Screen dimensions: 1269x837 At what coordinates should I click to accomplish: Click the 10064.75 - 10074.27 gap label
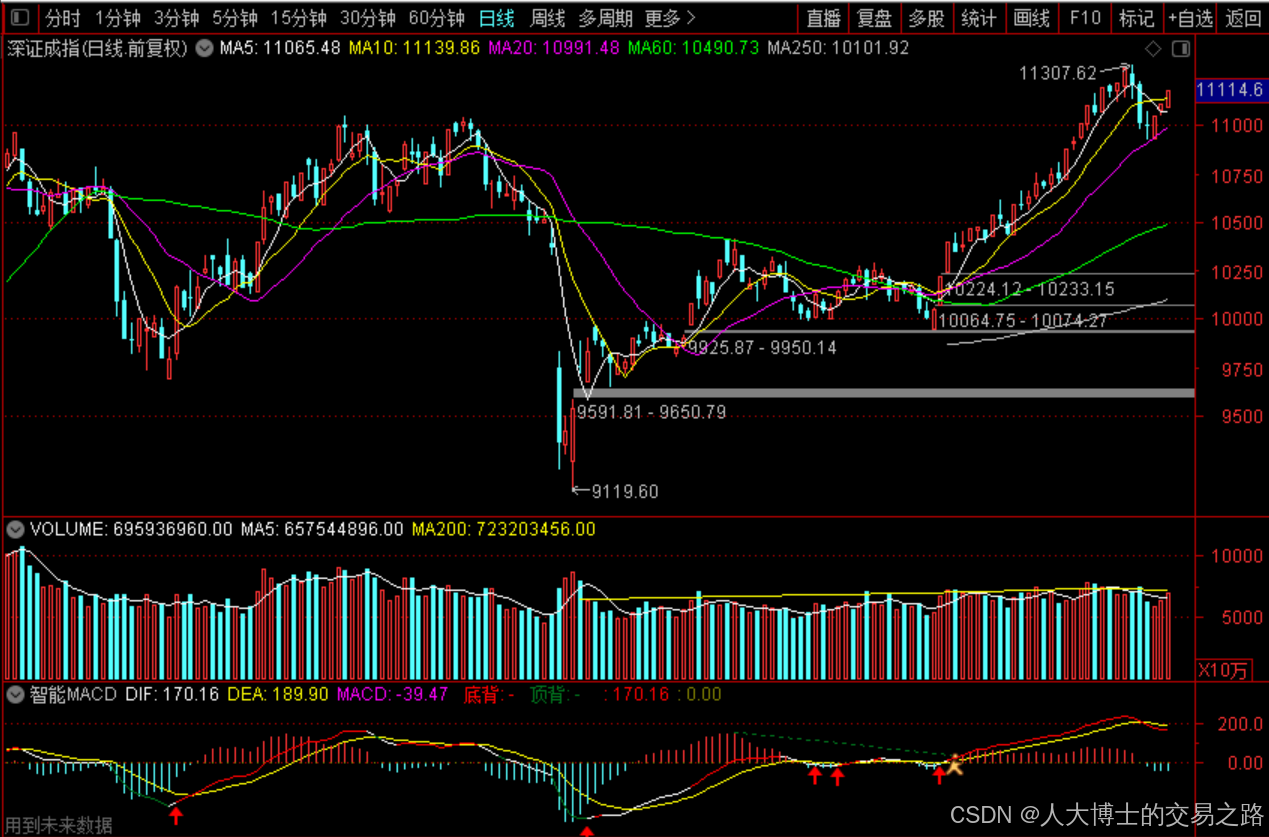pos(1025,321)
